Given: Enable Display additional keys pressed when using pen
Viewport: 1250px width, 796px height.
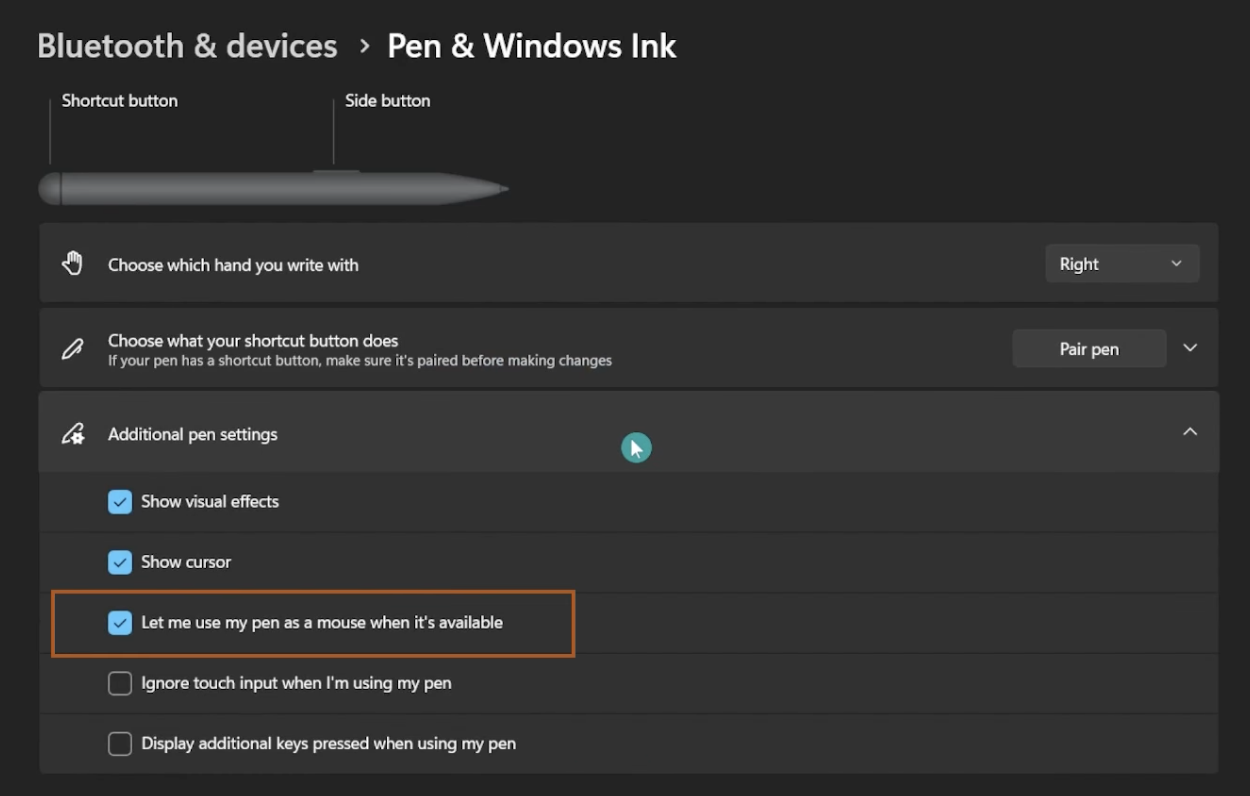Looking at the screenshot, I should (120, 743).
